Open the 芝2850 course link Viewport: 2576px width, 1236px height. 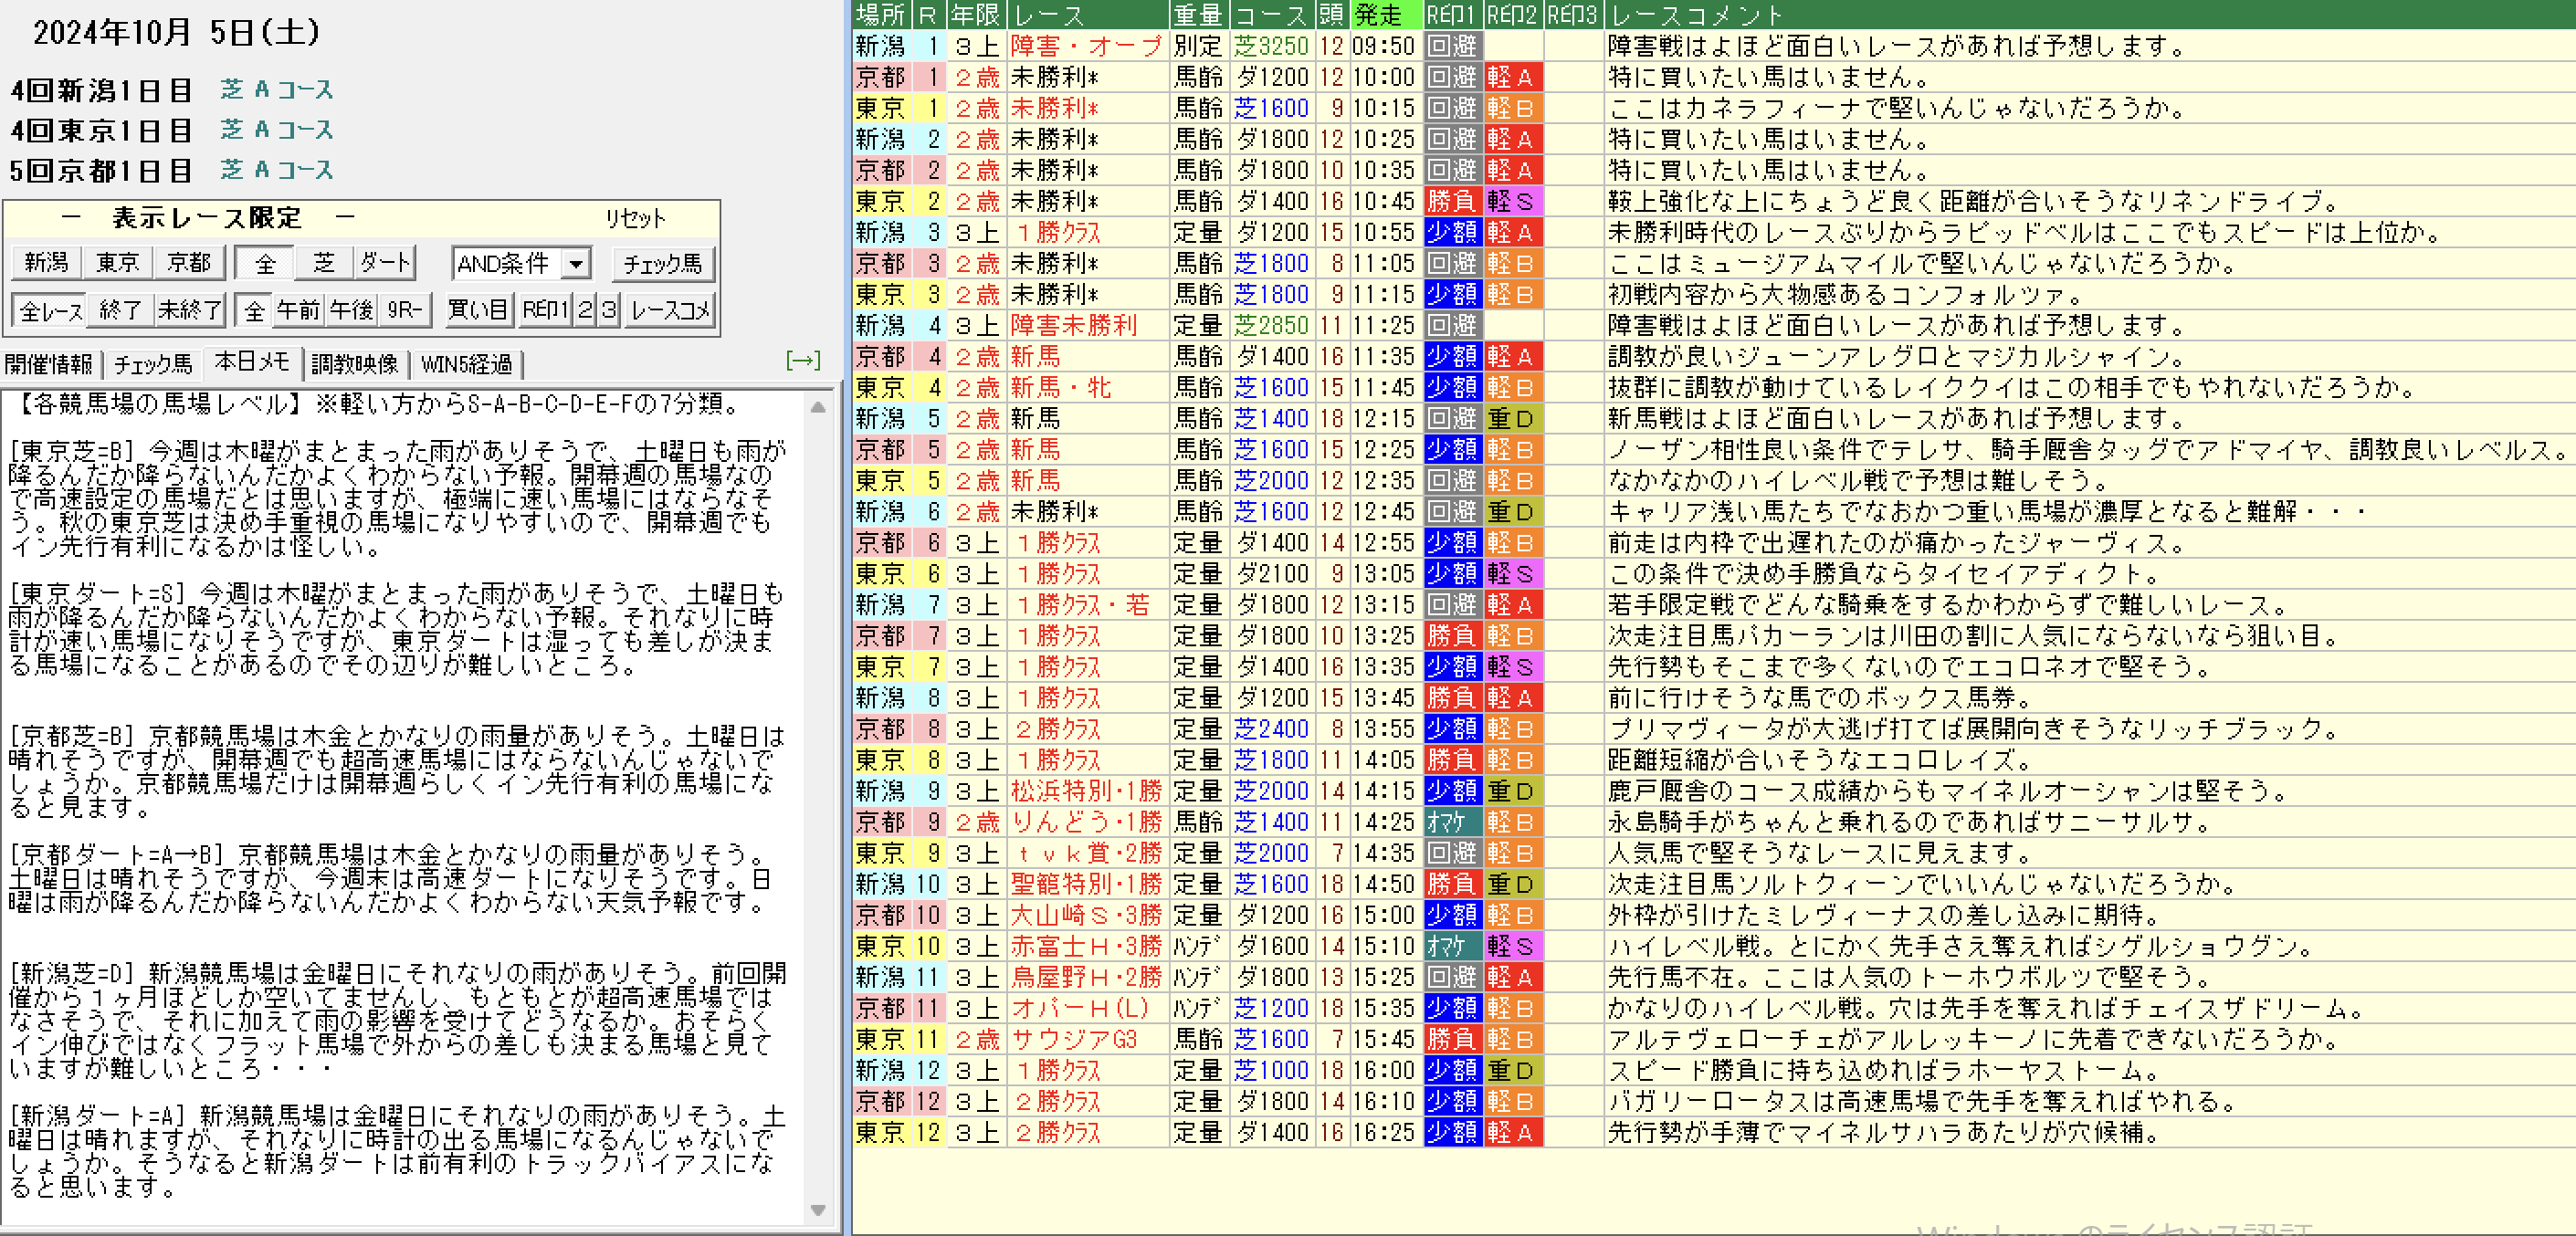1271,325
